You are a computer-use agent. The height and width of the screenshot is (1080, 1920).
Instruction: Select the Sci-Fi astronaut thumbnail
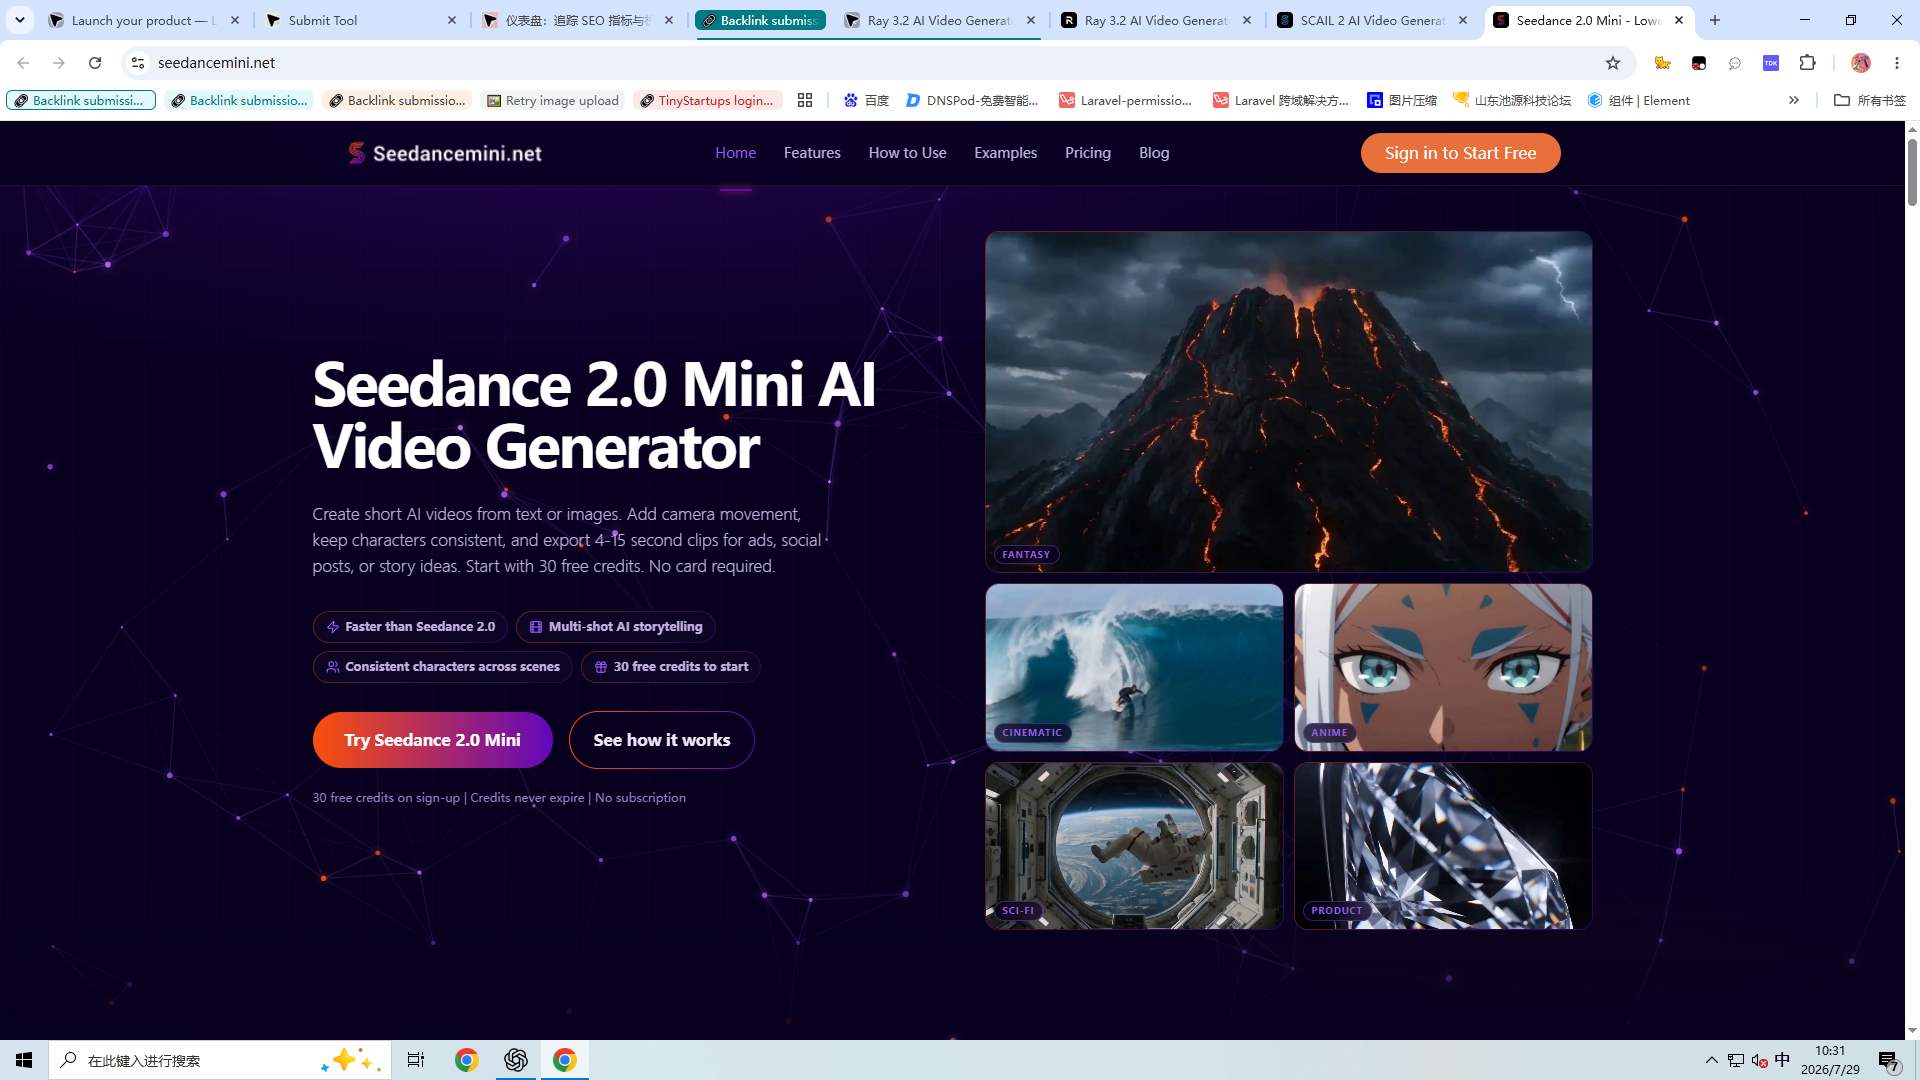click(1134, 846)
